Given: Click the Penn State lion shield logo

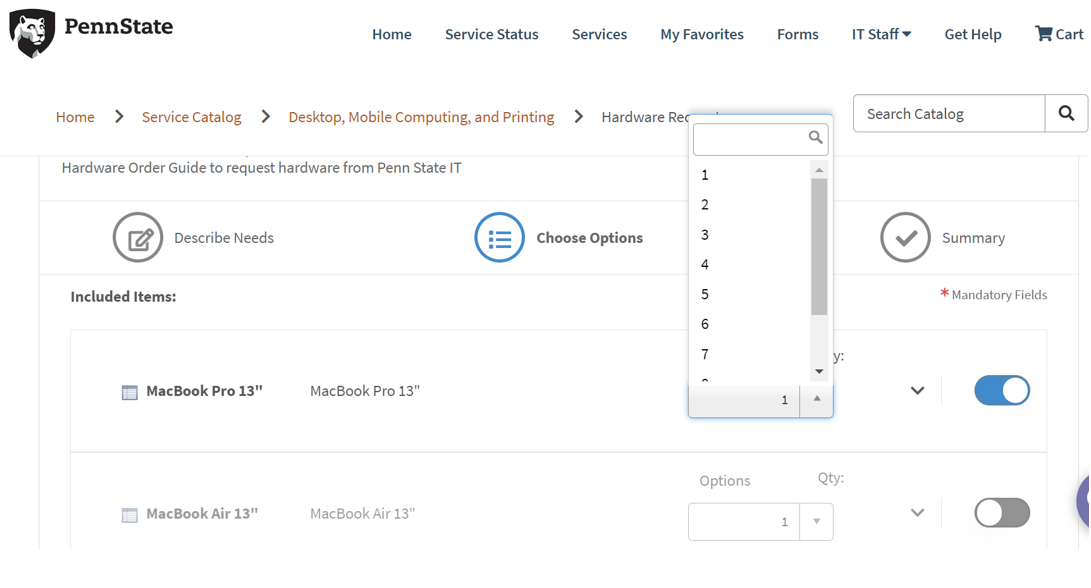Looking at the screenshot, I should click(x=32, y=33).
